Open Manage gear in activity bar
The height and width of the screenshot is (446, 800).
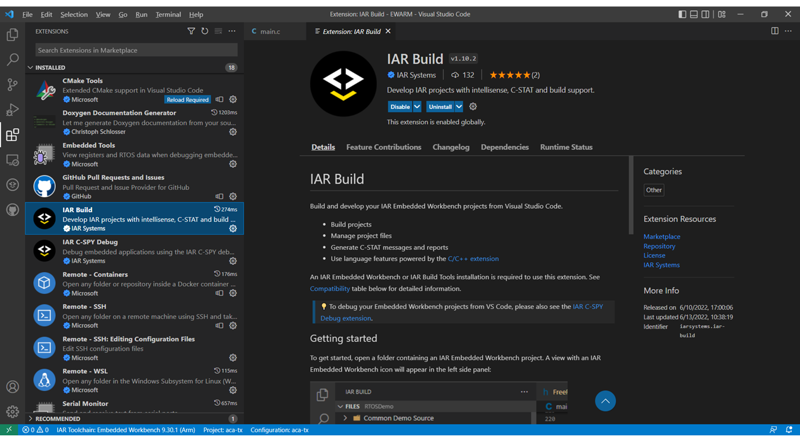12,411
